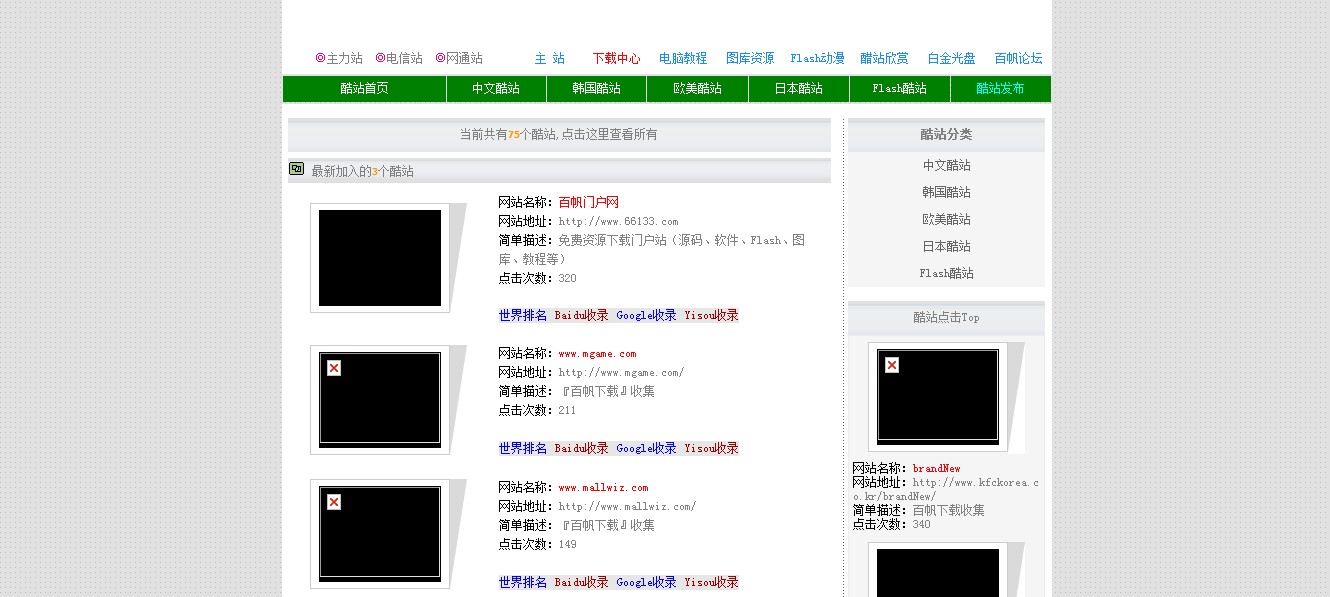Open the brandNew site name link
The height and width of the screenshot is (597, 1330).
coord(936,469)
